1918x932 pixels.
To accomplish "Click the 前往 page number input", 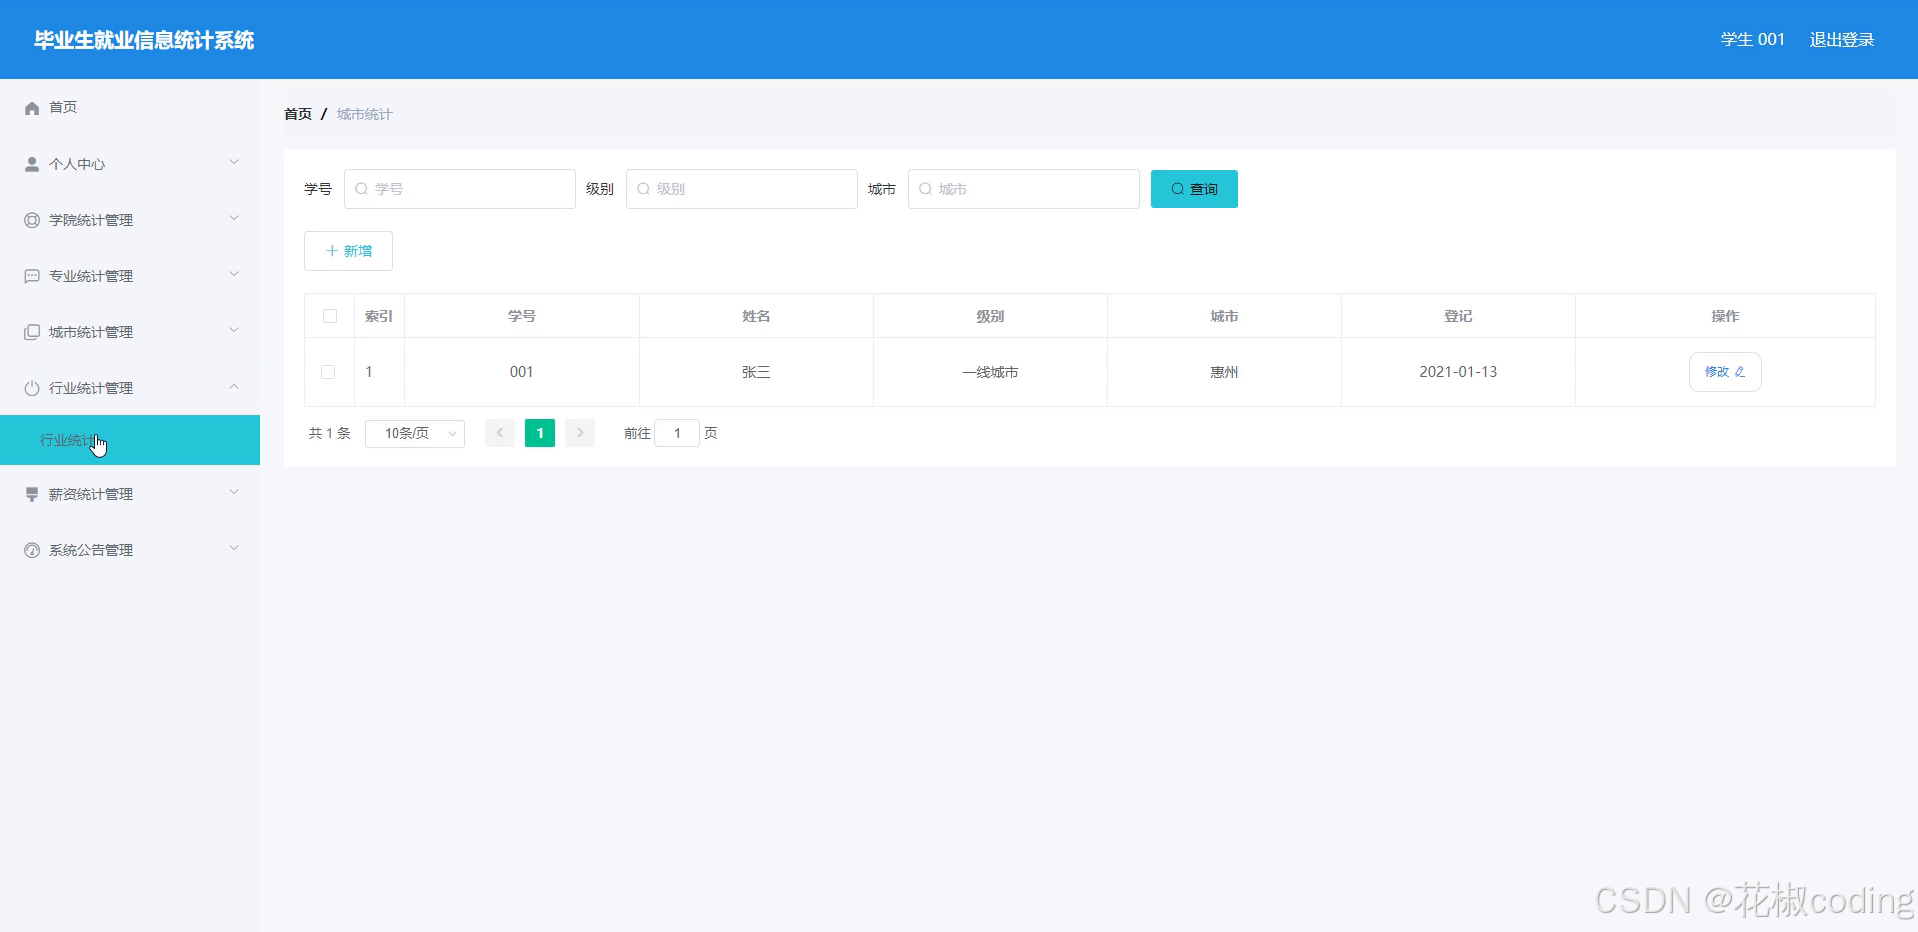I will (x=677, y=433).
